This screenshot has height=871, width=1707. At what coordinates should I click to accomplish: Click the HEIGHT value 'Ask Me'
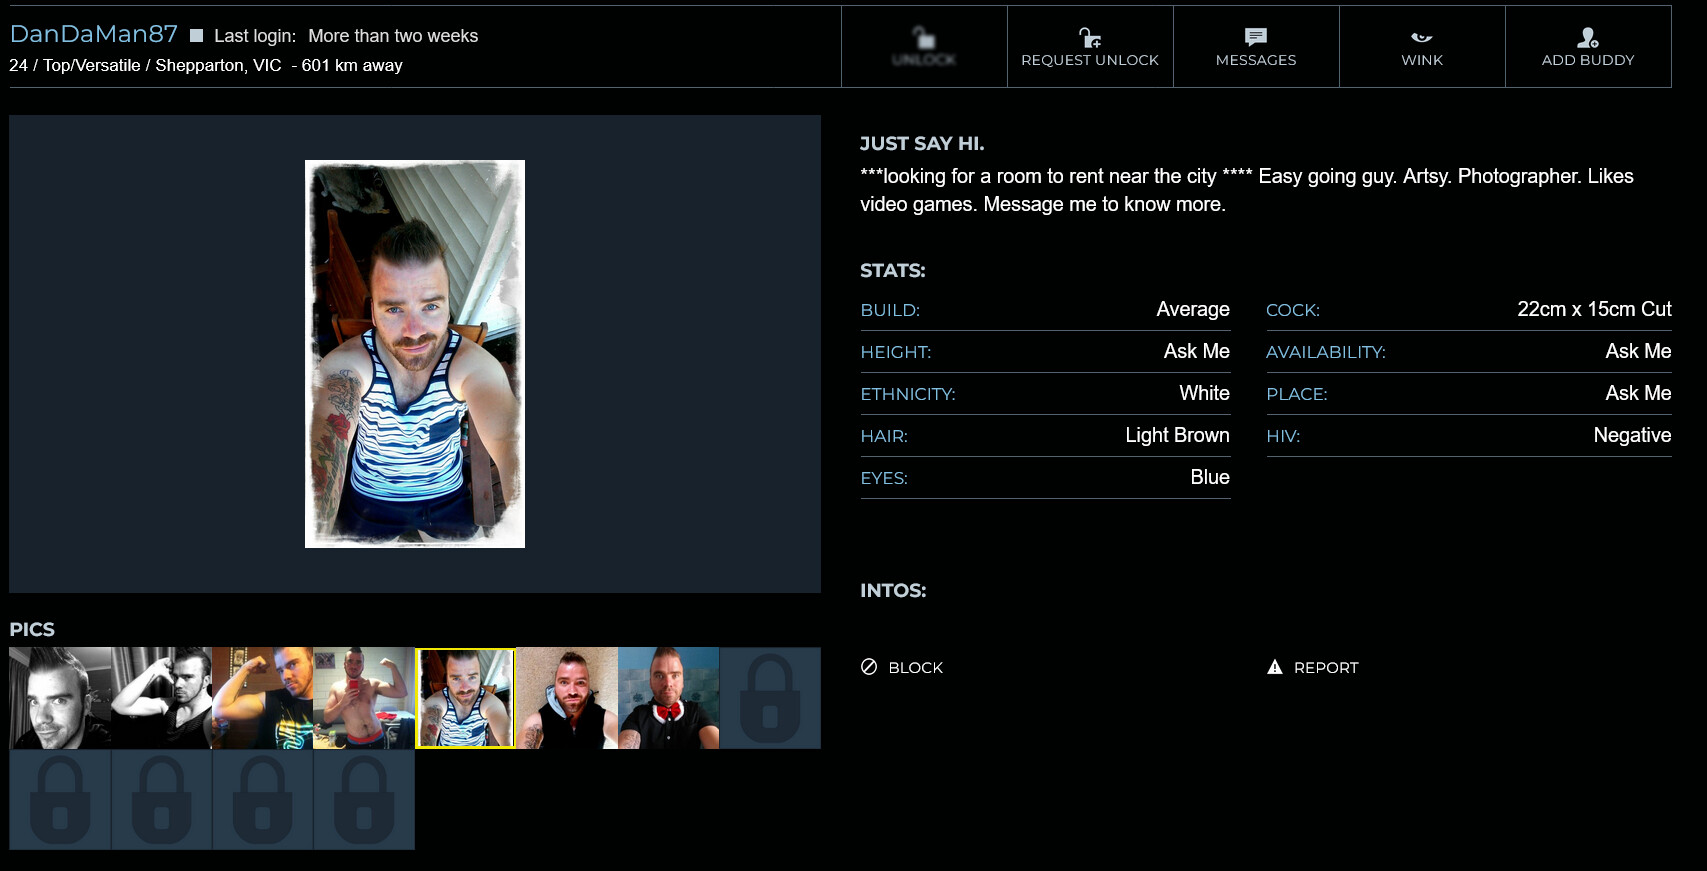(x=1197, y=351)
